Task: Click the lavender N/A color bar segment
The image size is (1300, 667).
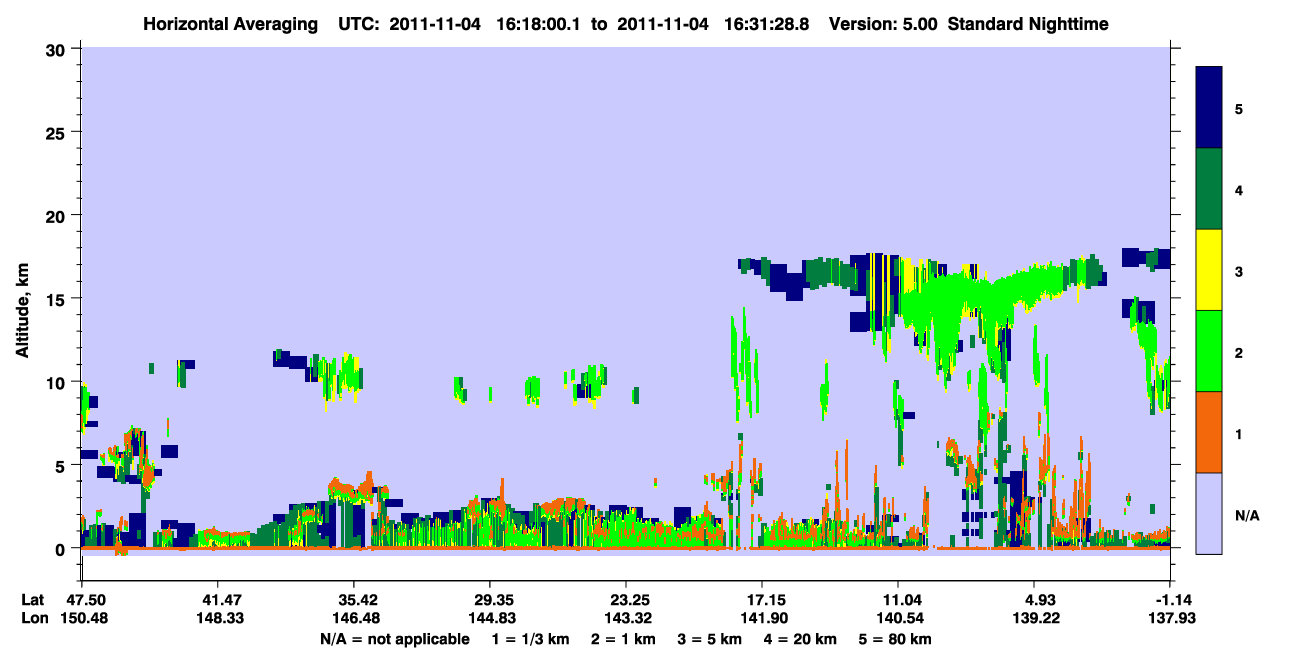Action: point(1210,512)
